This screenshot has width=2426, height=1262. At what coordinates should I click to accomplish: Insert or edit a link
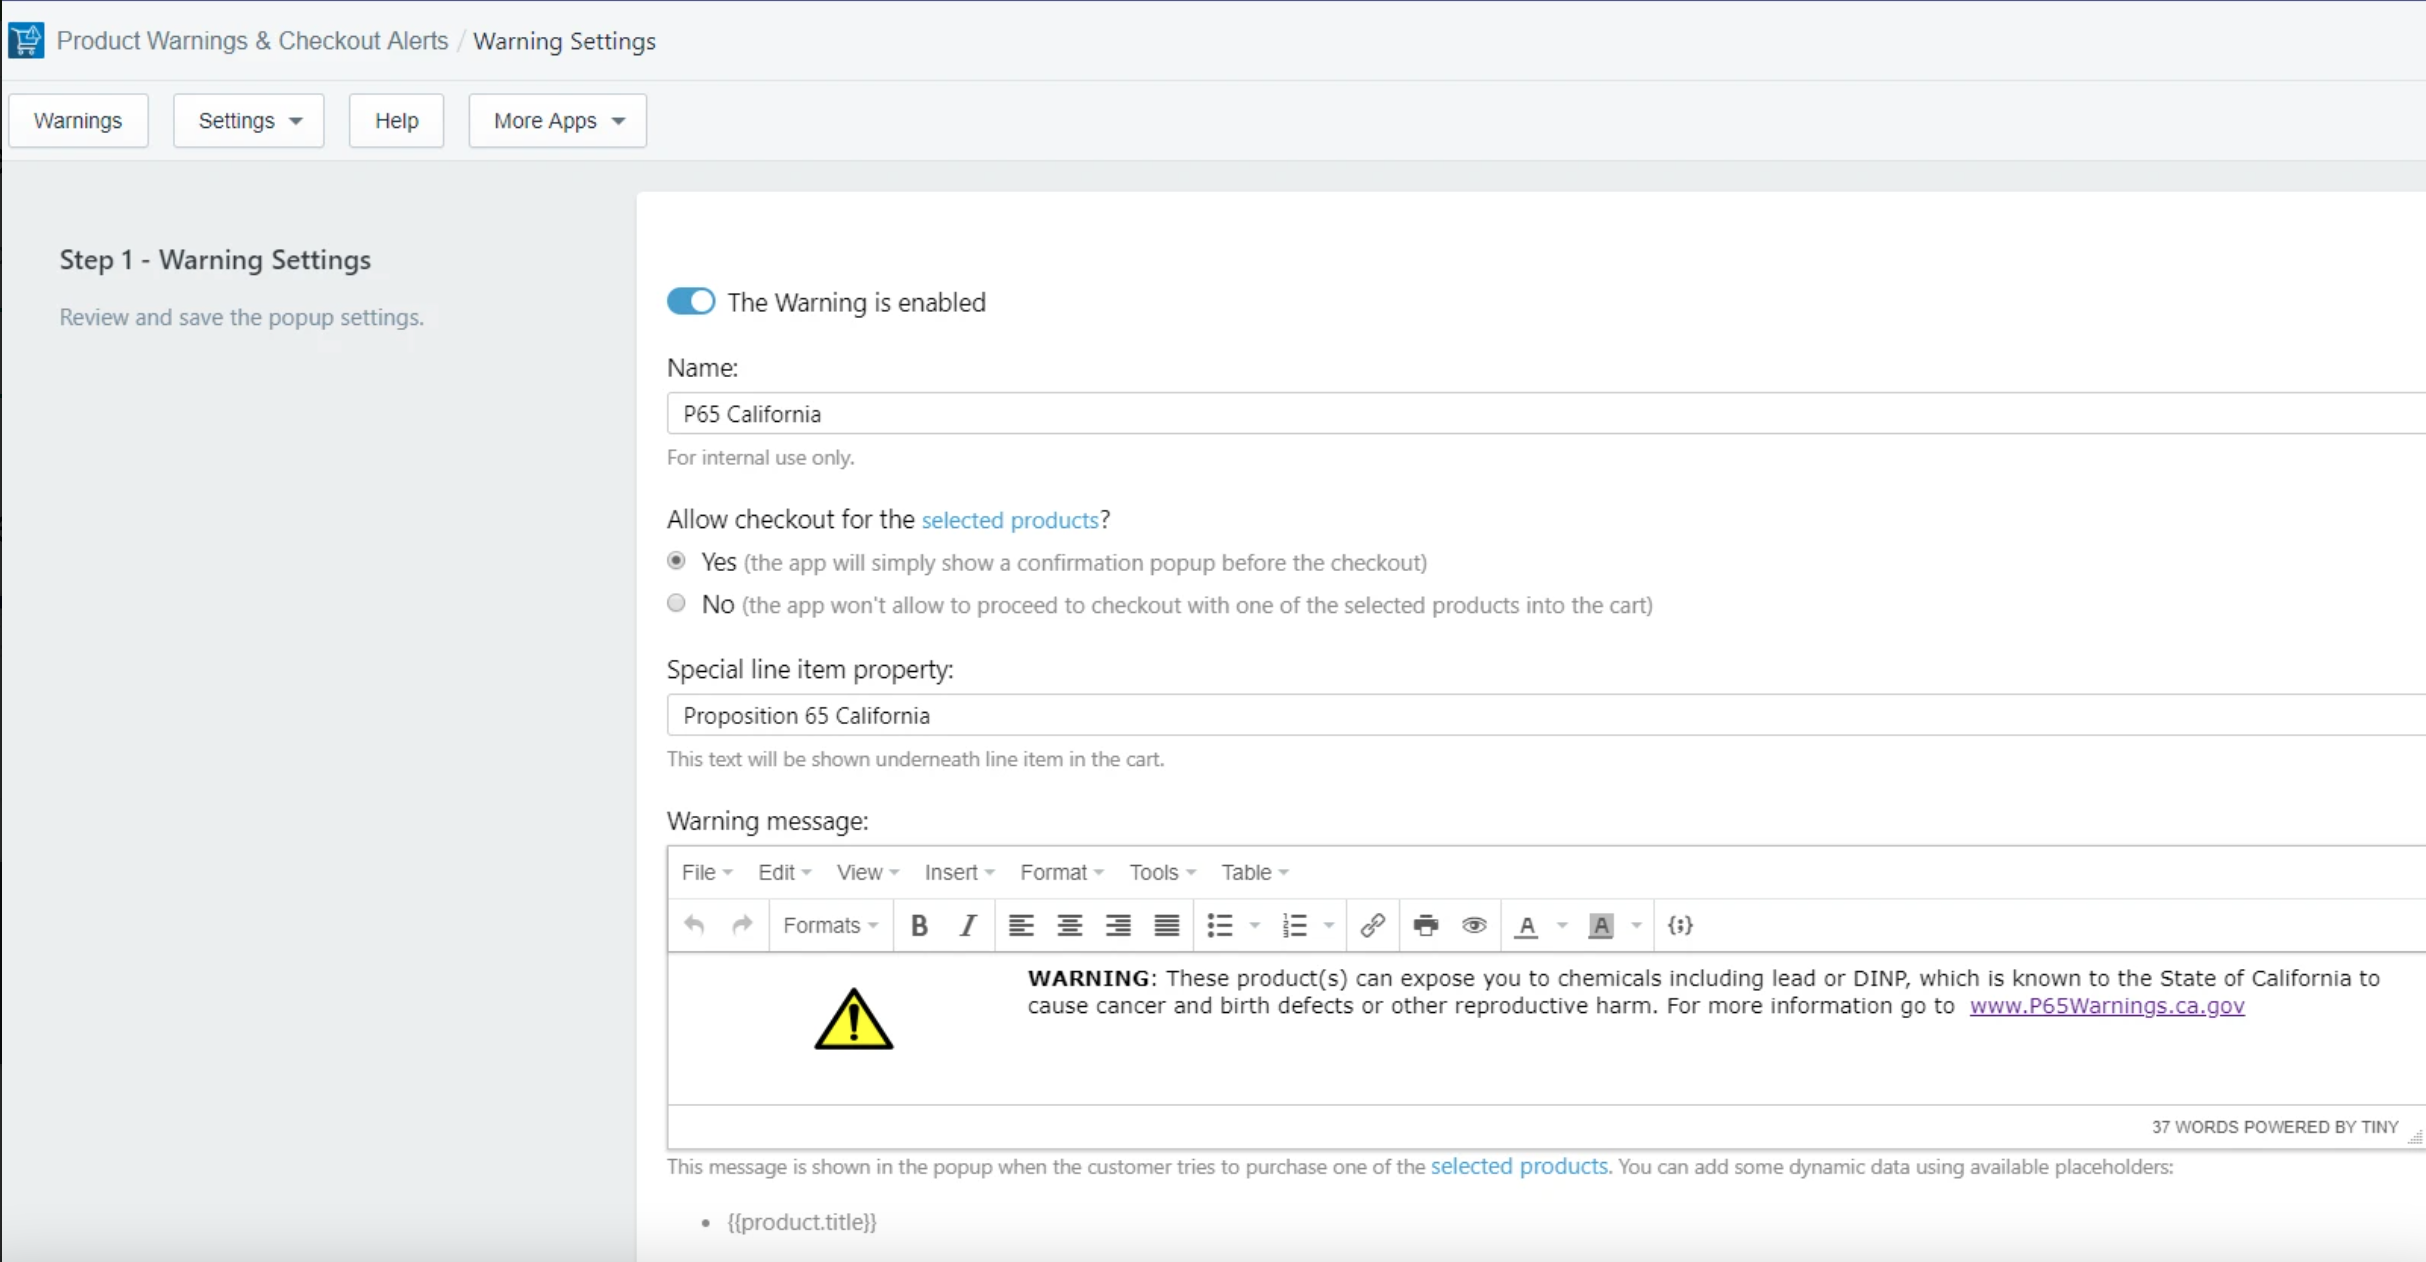click(1373, 925)
